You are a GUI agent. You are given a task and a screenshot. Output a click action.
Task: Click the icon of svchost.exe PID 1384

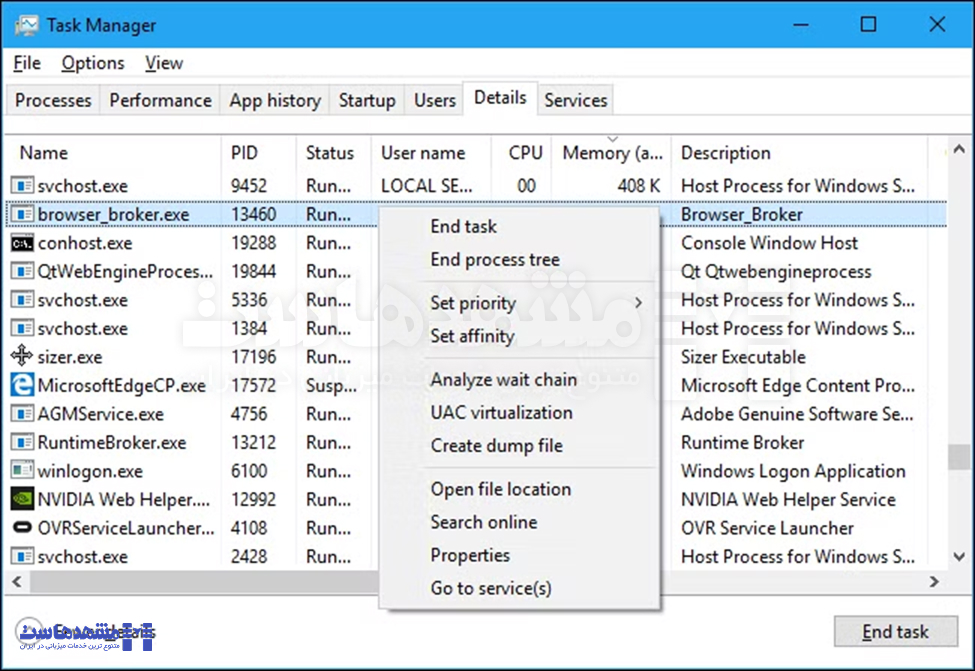(22, 328)
